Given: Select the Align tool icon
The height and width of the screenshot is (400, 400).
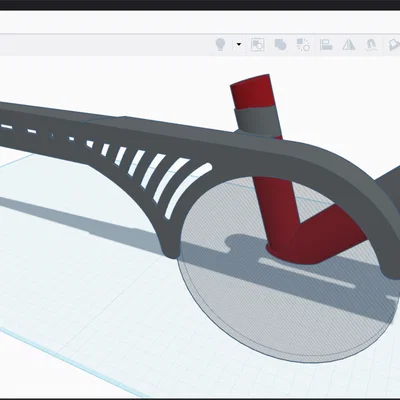Looking at the screenshot, I should [326, 44].
